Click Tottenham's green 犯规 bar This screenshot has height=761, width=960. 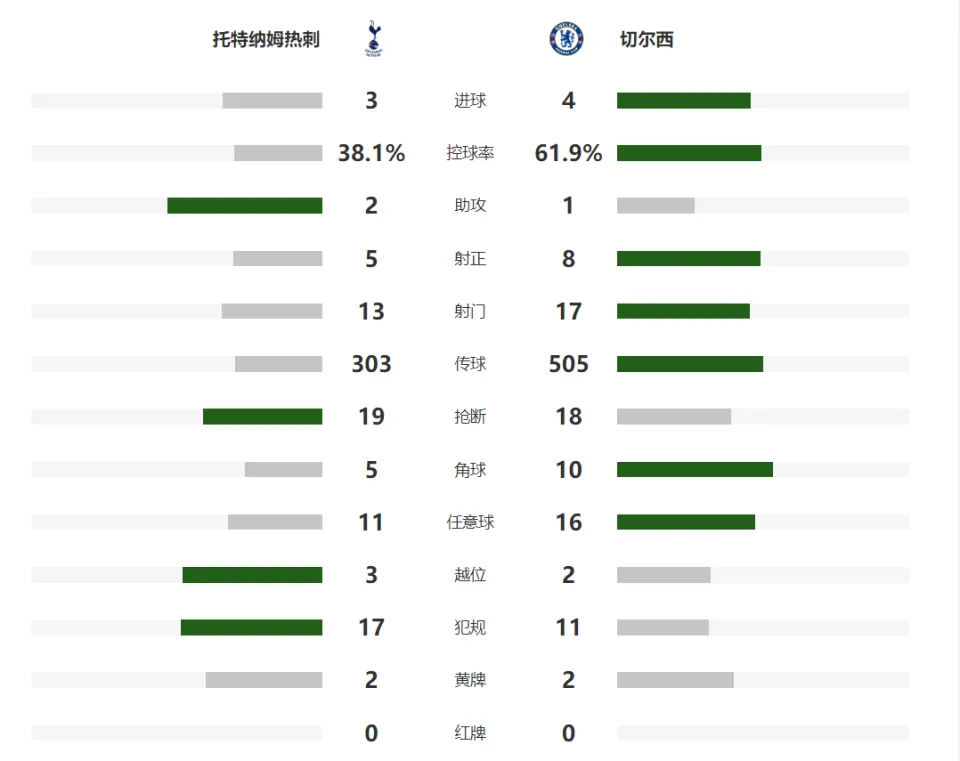click(x=252, y=628)
